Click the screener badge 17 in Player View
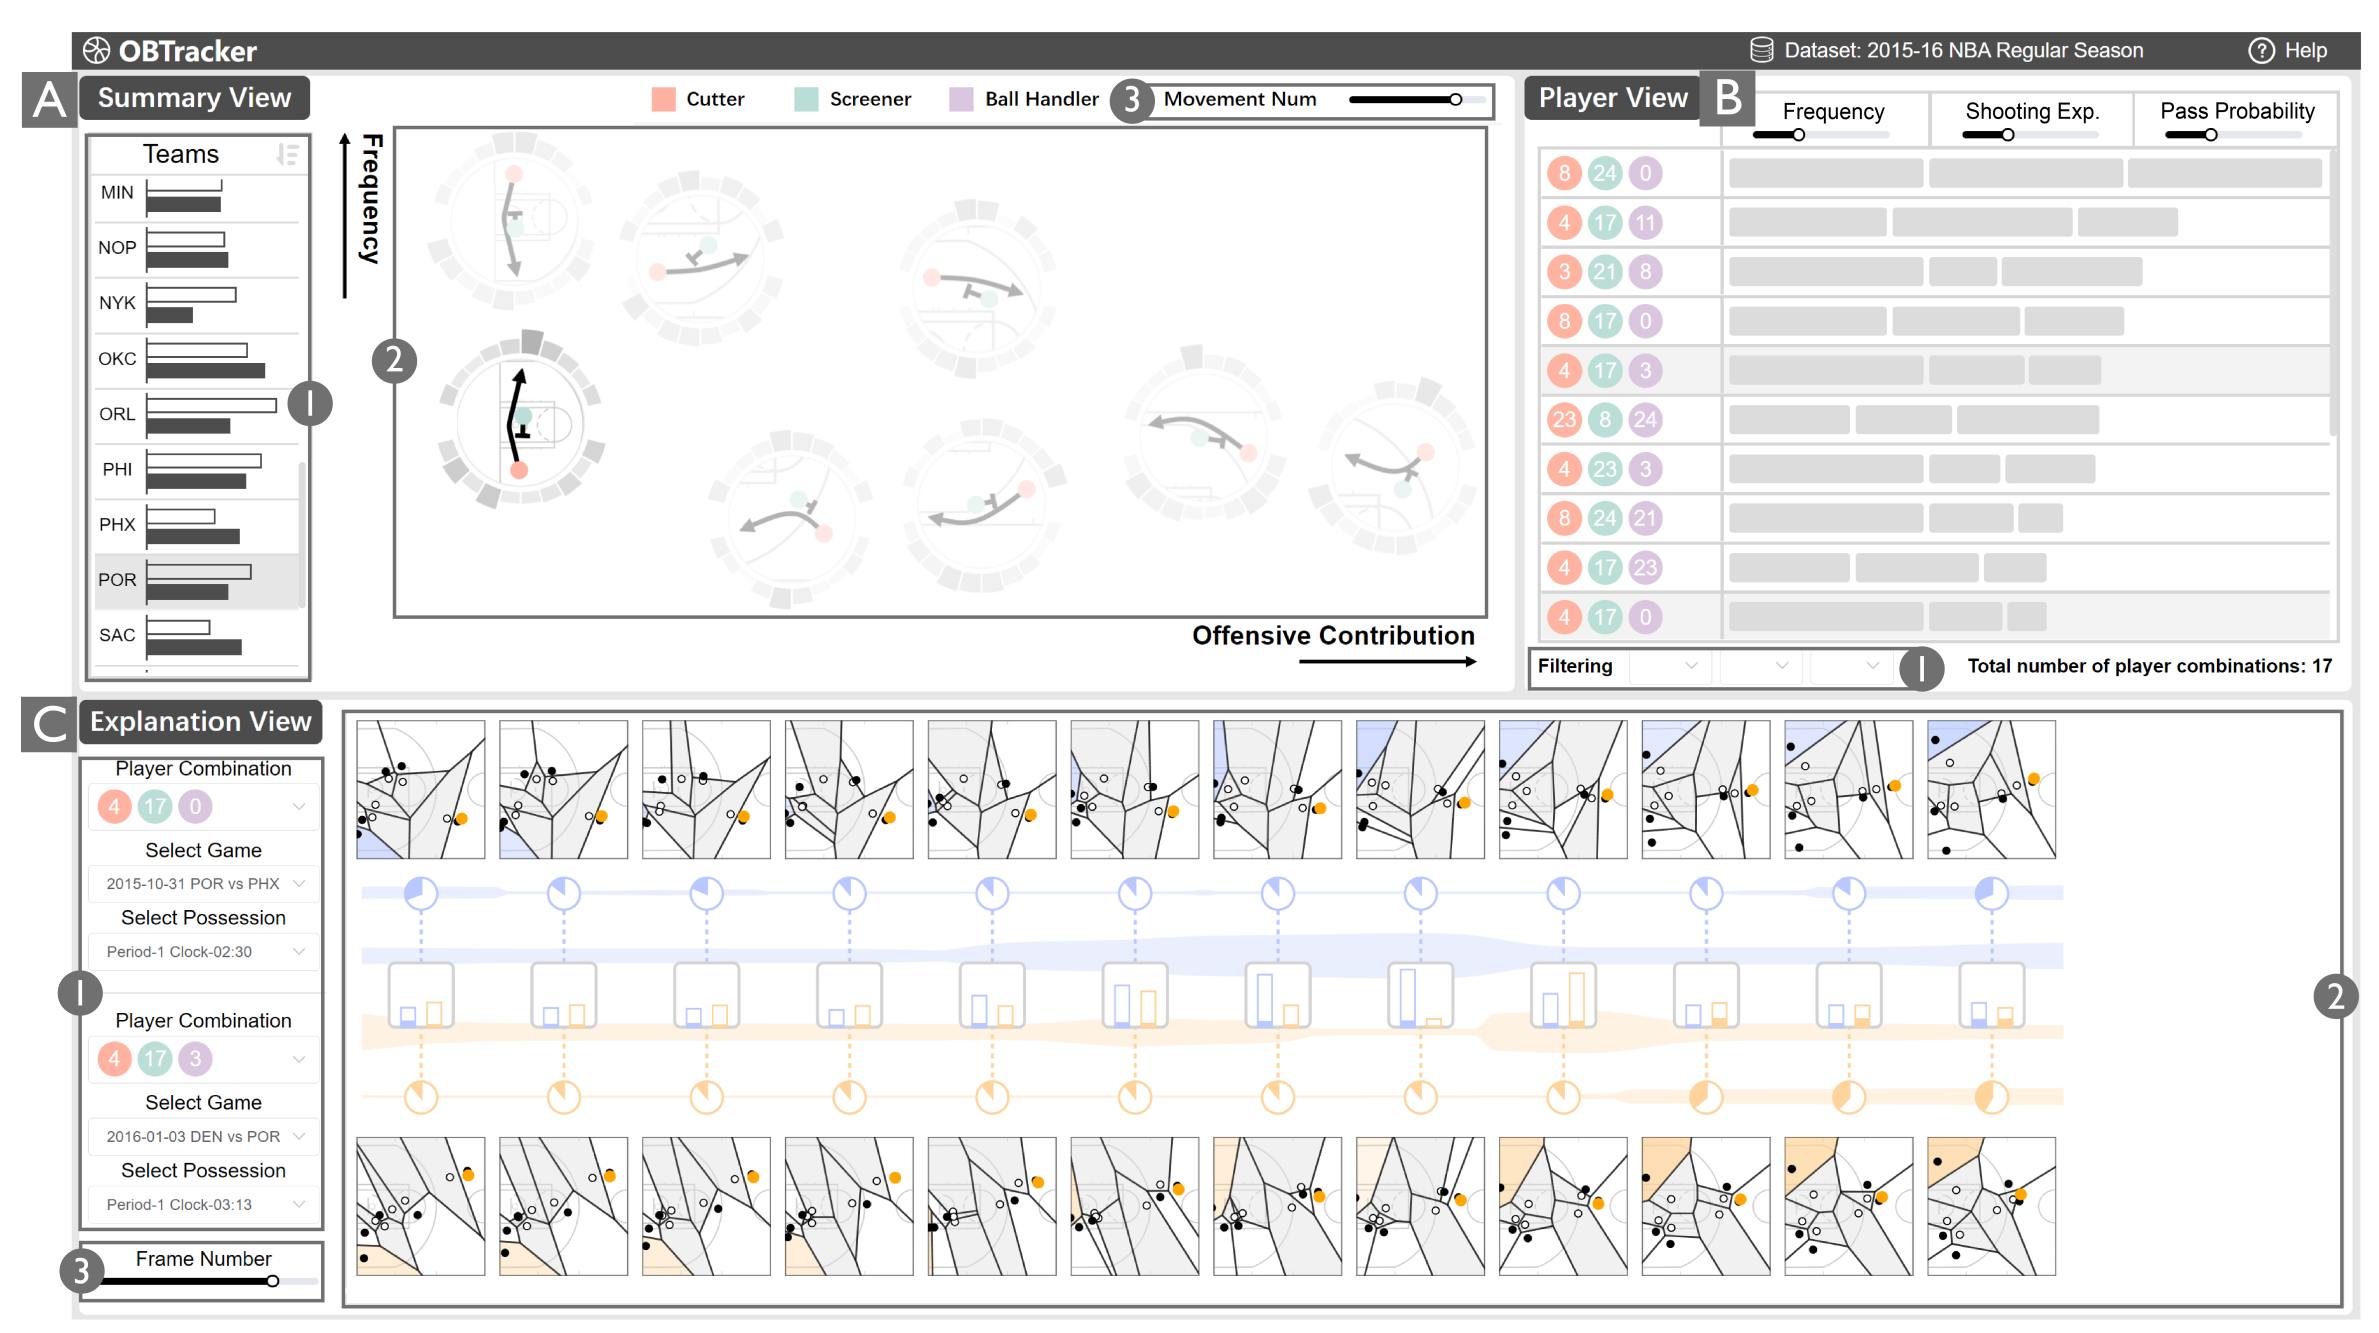Image resolution: width=2379 pixels, height=1333 pixels. (x=1604, y=222)
